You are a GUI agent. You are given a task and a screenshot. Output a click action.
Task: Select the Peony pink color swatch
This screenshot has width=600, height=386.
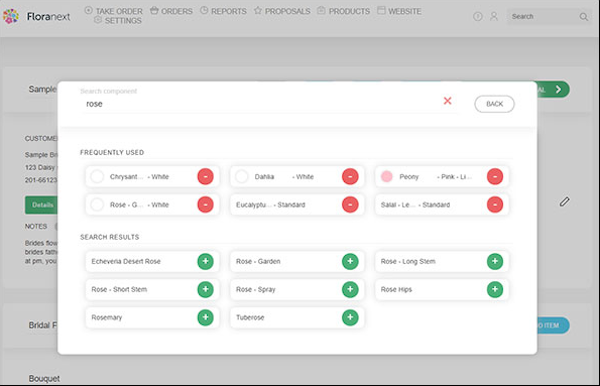(x=386, y=177)
